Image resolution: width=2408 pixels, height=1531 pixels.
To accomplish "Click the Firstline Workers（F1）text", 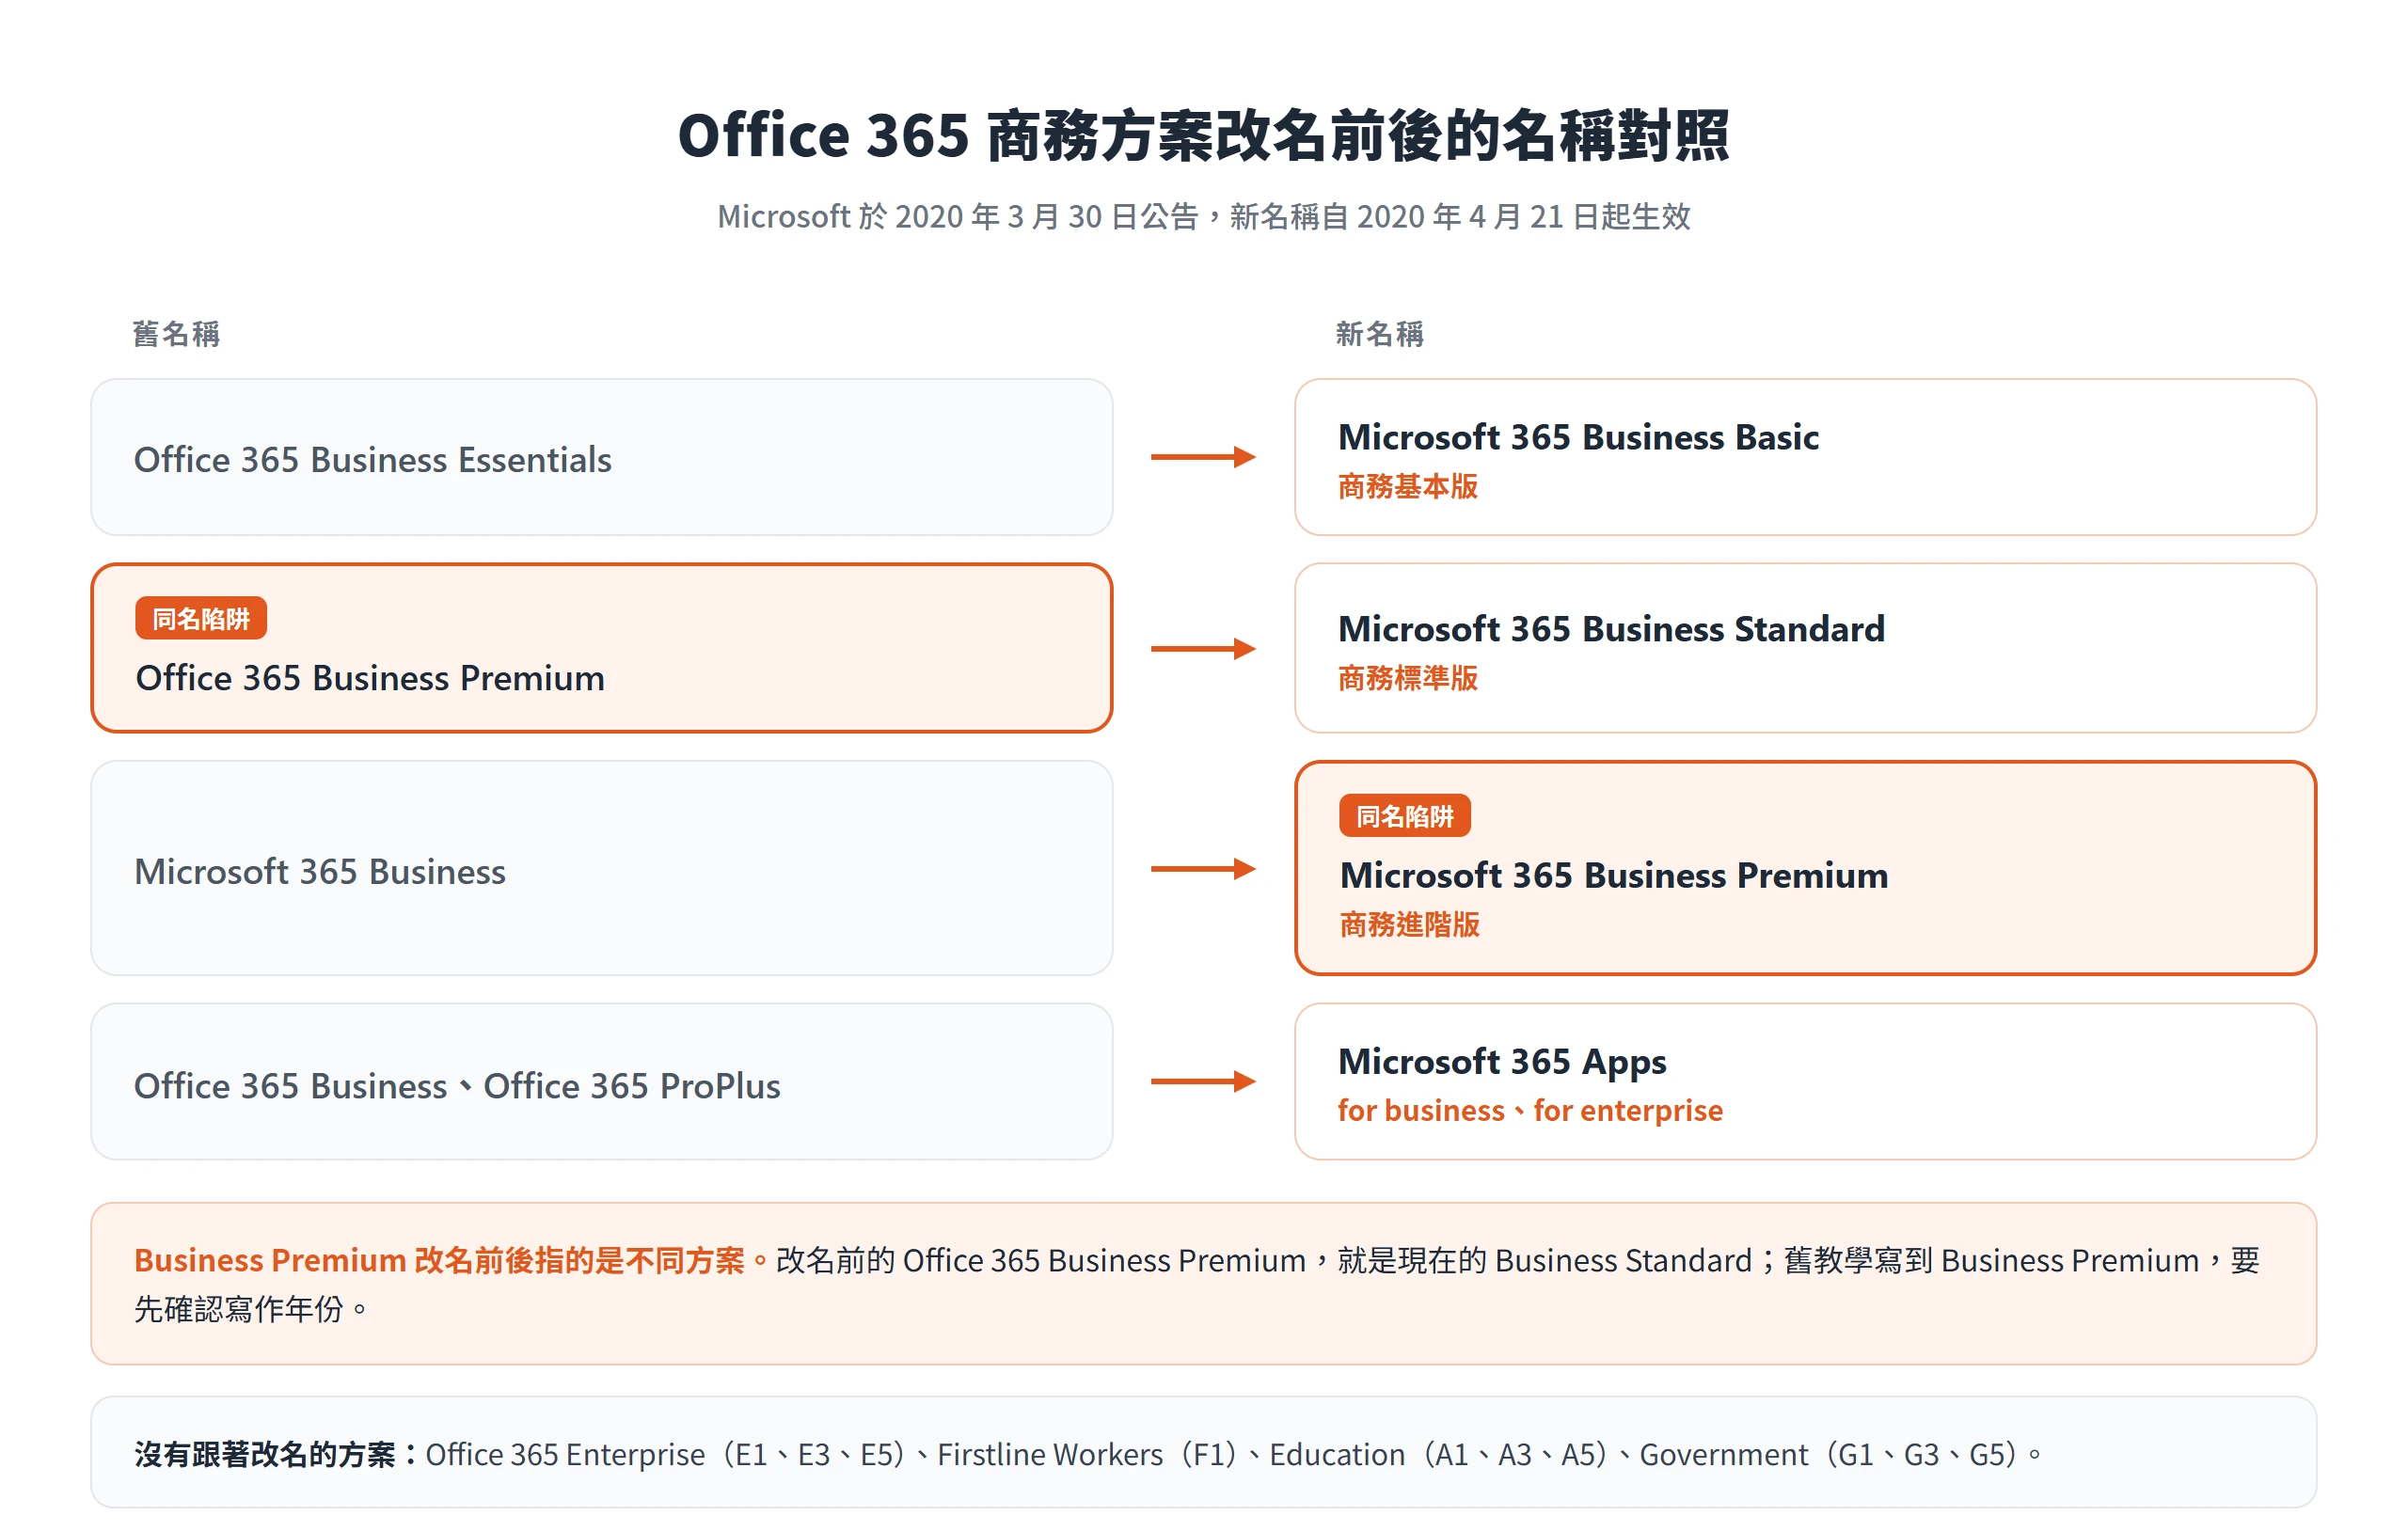I will (x=1090, y=1454).
